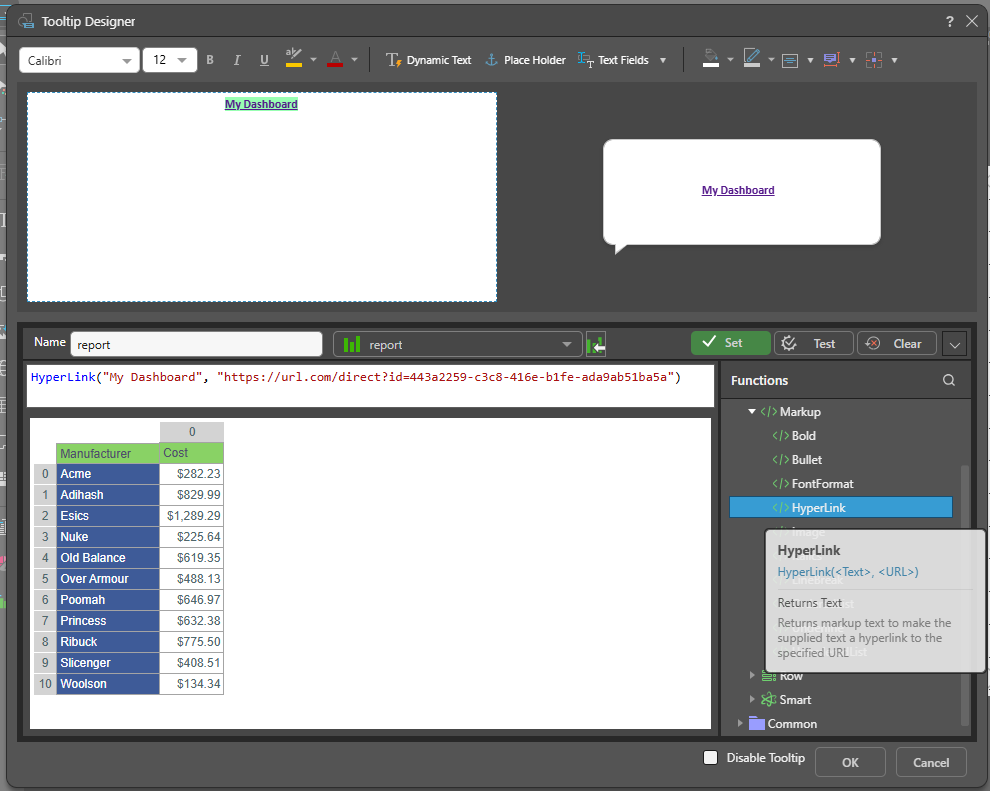The image size is (990, 791).
Task: Open the padding dropdown arrow
Action: click(894, 61)
